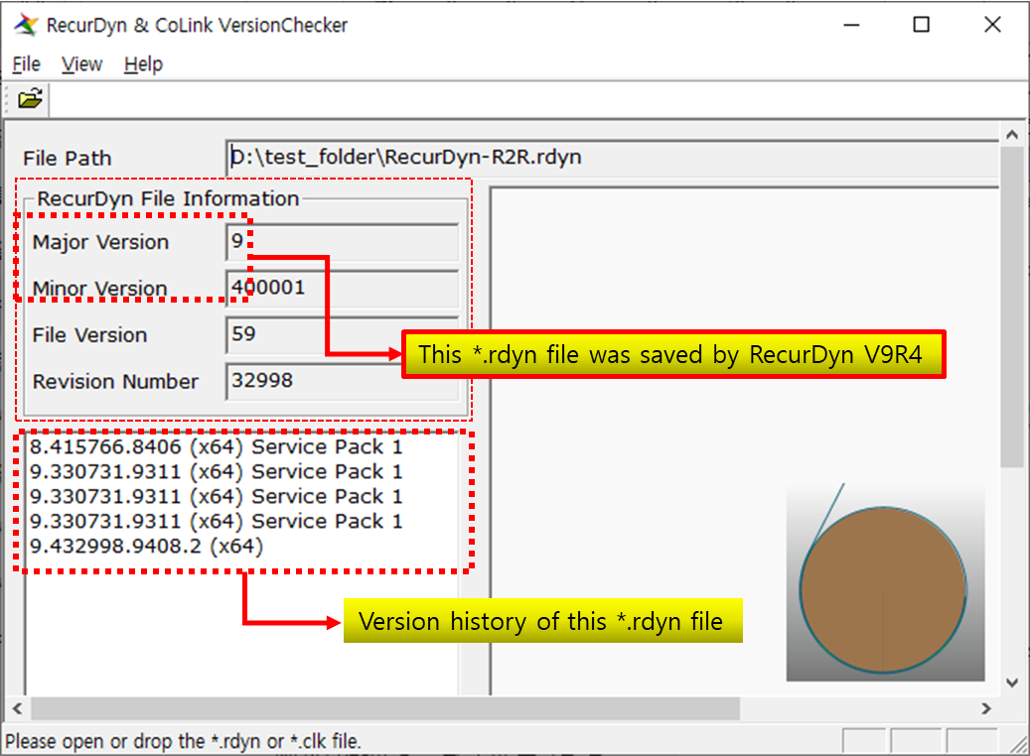
Task: Open the View menu
Action: pyautogui.click(x=82, y=64)
